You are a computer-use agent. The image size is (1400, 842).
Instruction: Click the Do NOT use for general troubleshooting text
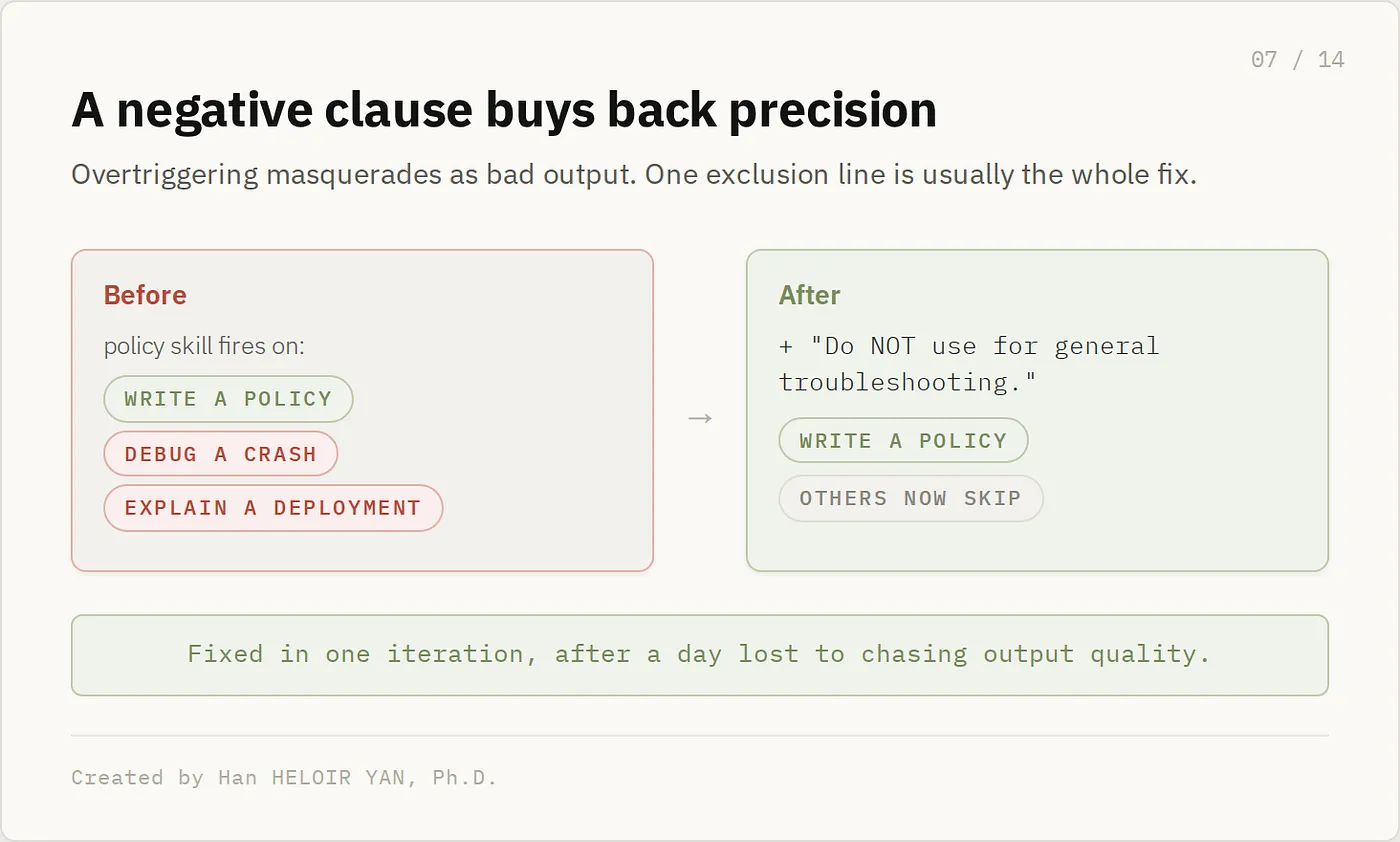pyautogui.click(x=969, y=364)
